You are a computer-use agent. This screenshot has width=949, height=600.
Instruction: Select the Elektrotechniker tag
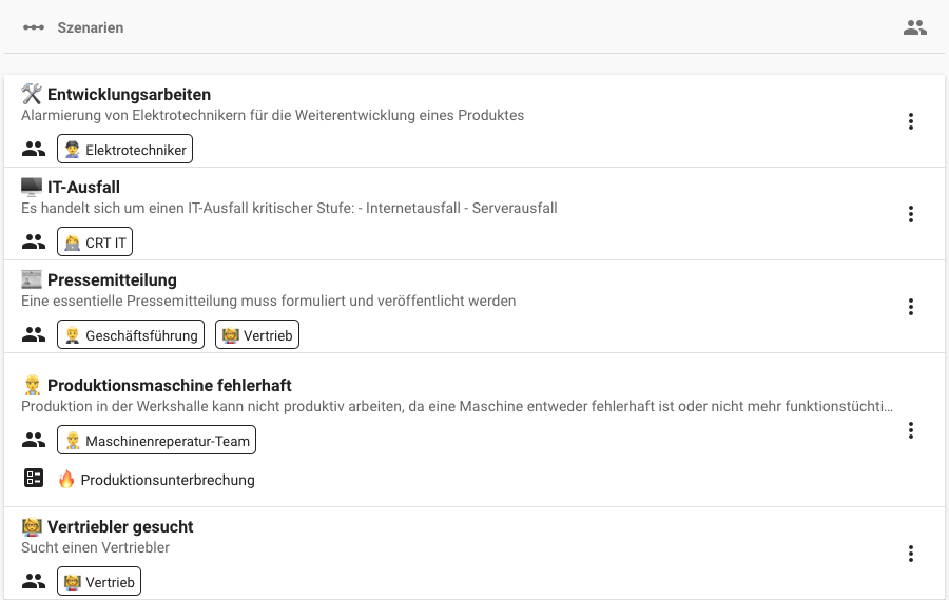[x=124, y=148]
